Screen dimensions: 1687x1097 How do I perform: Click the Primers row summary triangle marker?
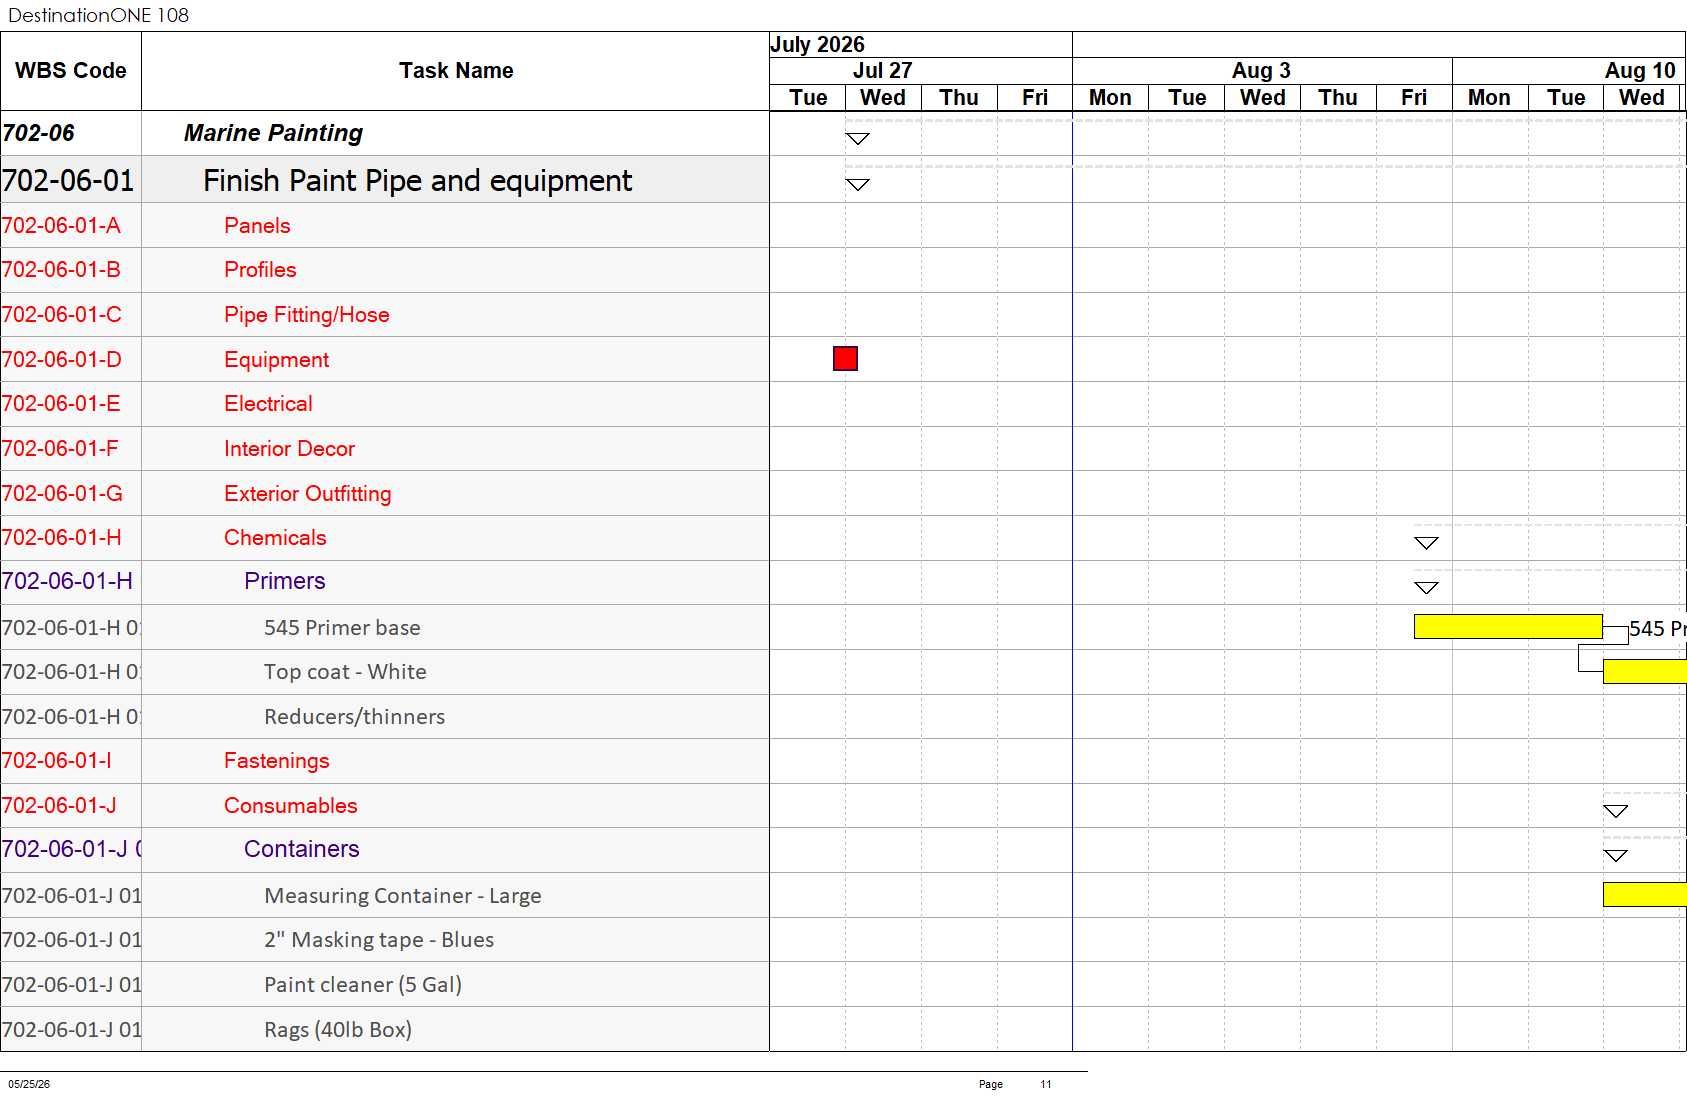pyautogui.click(x=1426, y=588)
